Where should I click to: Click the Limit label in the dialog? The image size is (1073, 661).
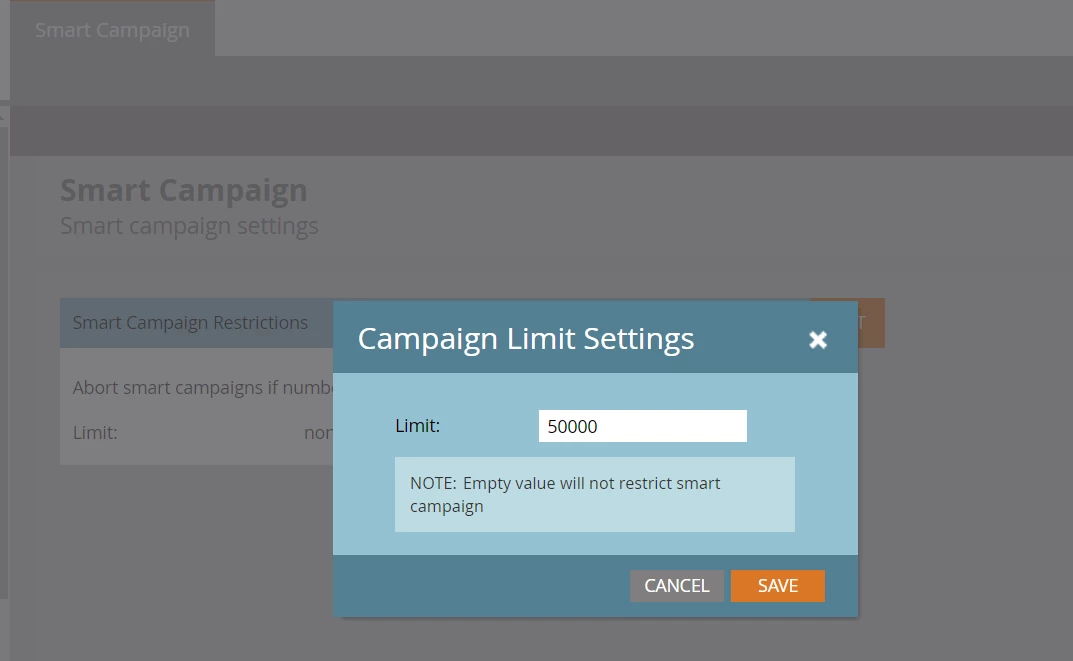(417, 426)
